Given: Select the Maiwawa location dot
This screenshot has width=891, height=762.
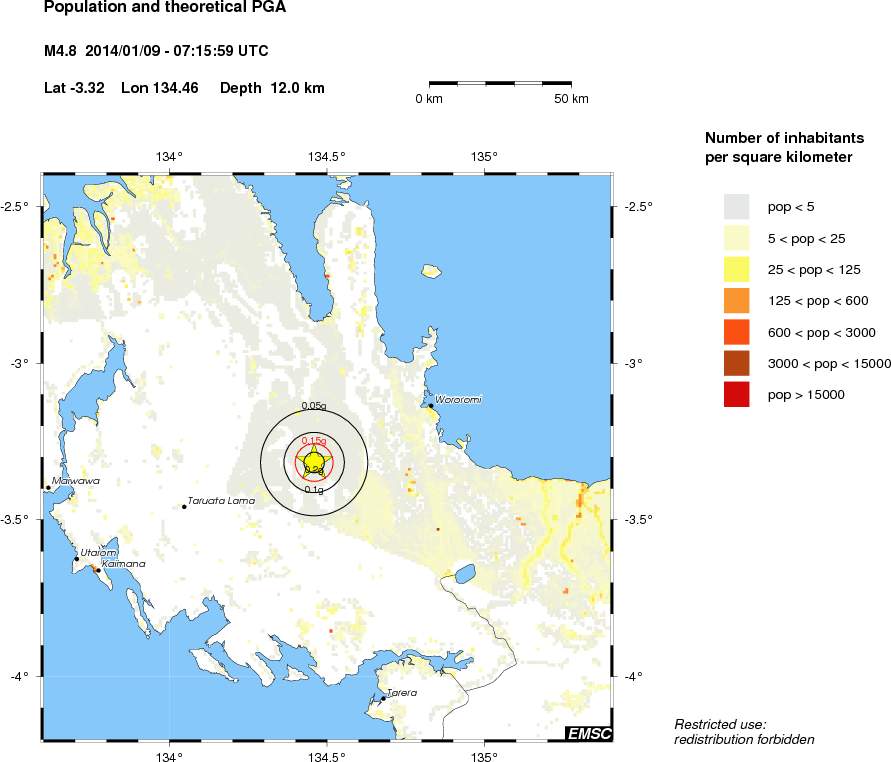Looking at the screenshot, I should (48, 487).
